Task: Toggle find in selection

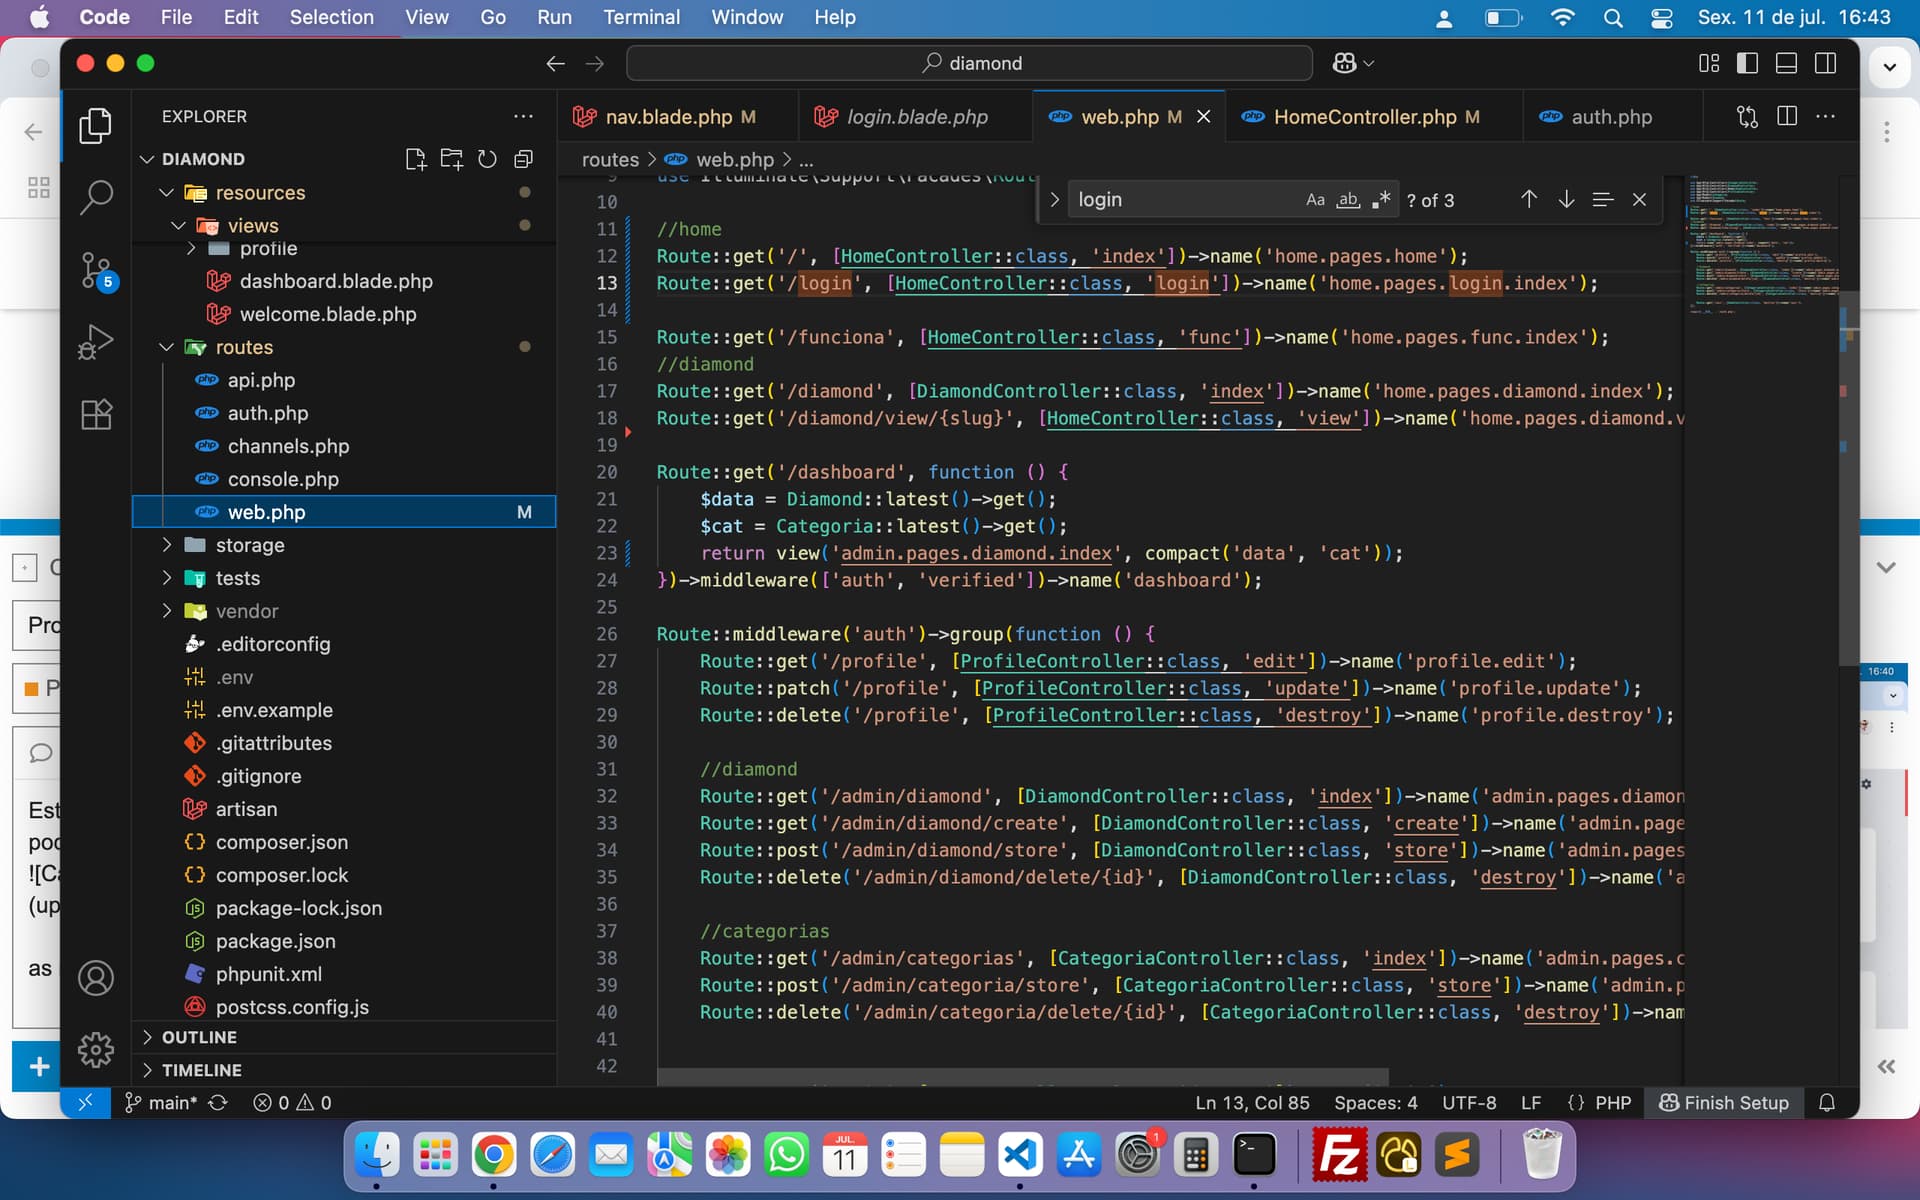Action: [1603, 199]
